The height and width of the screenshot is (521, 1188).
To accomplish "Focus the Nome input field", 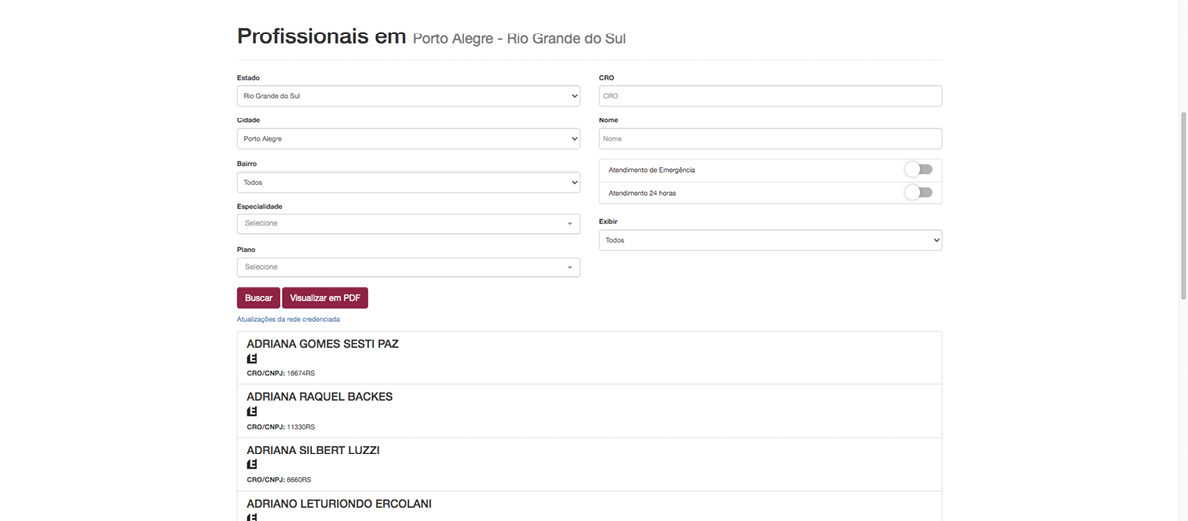I will (x=771, y=139).
